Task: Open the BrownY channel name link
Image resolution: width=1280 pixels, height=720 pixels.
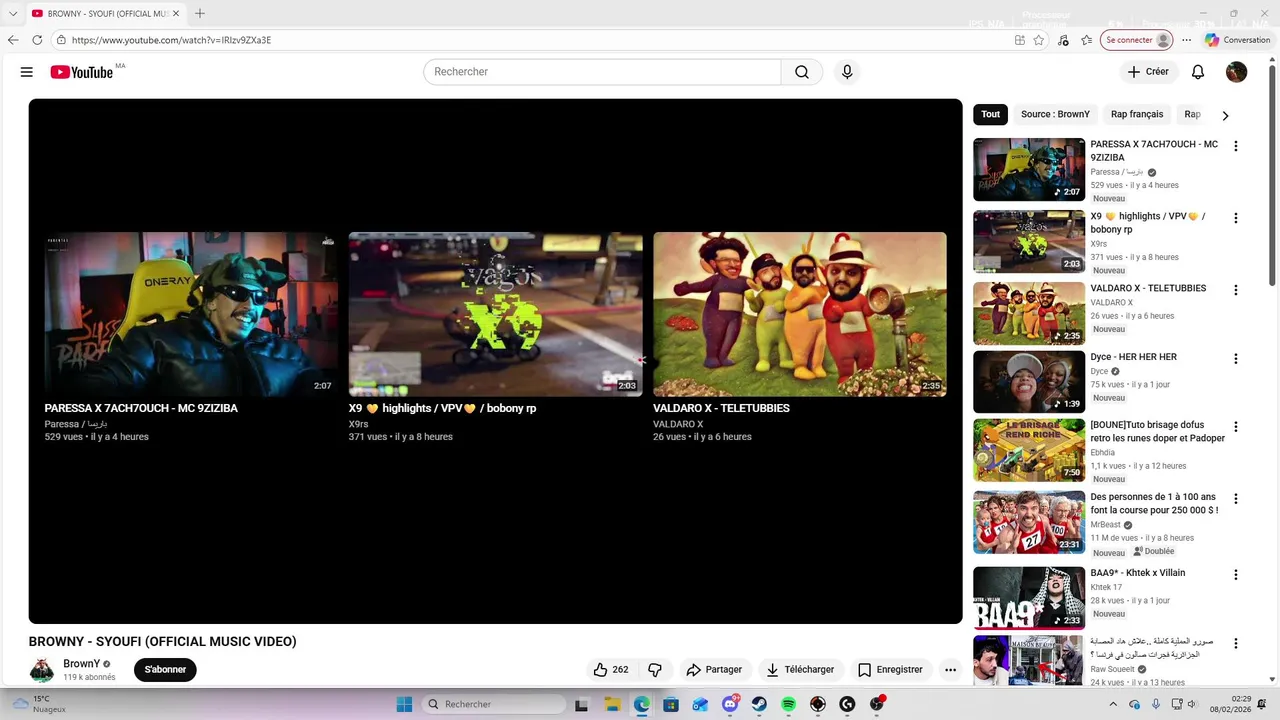Action: coord(81,664)
